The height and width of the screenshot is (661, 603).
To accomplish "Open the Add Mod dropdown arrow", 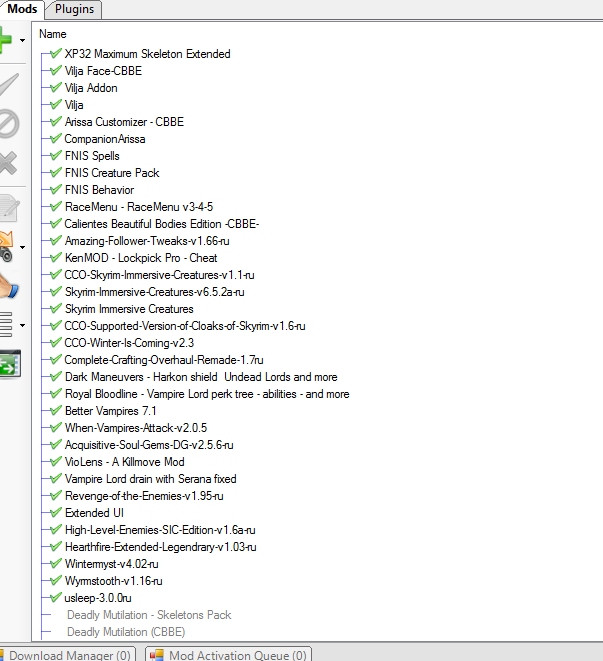I will tap(22, 40).
